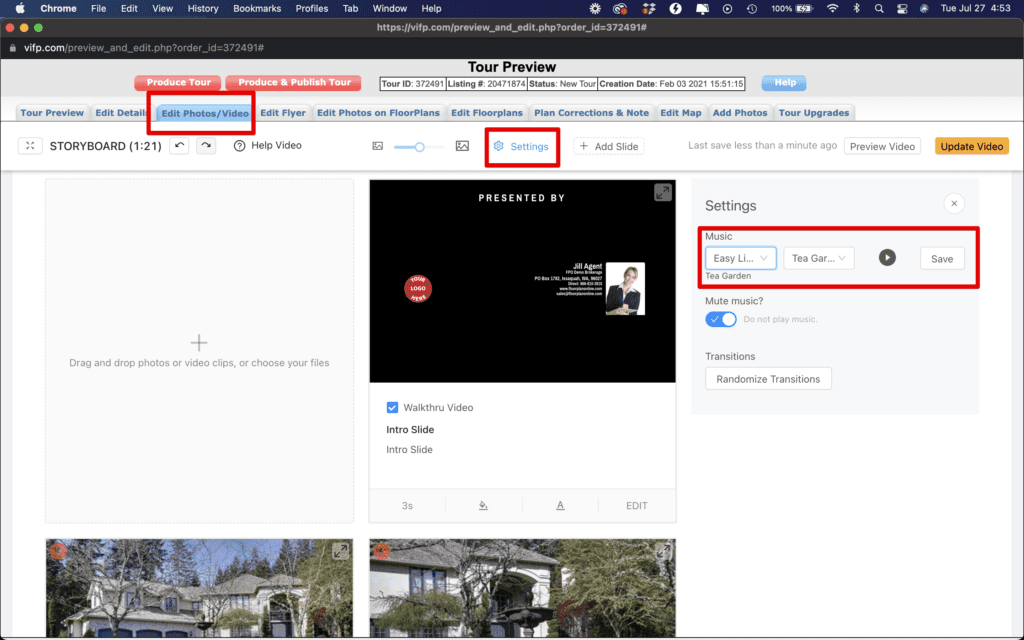1024x640 pixels.
Task: Click the Produce & Publish Tour button
Action: (293, 82)
